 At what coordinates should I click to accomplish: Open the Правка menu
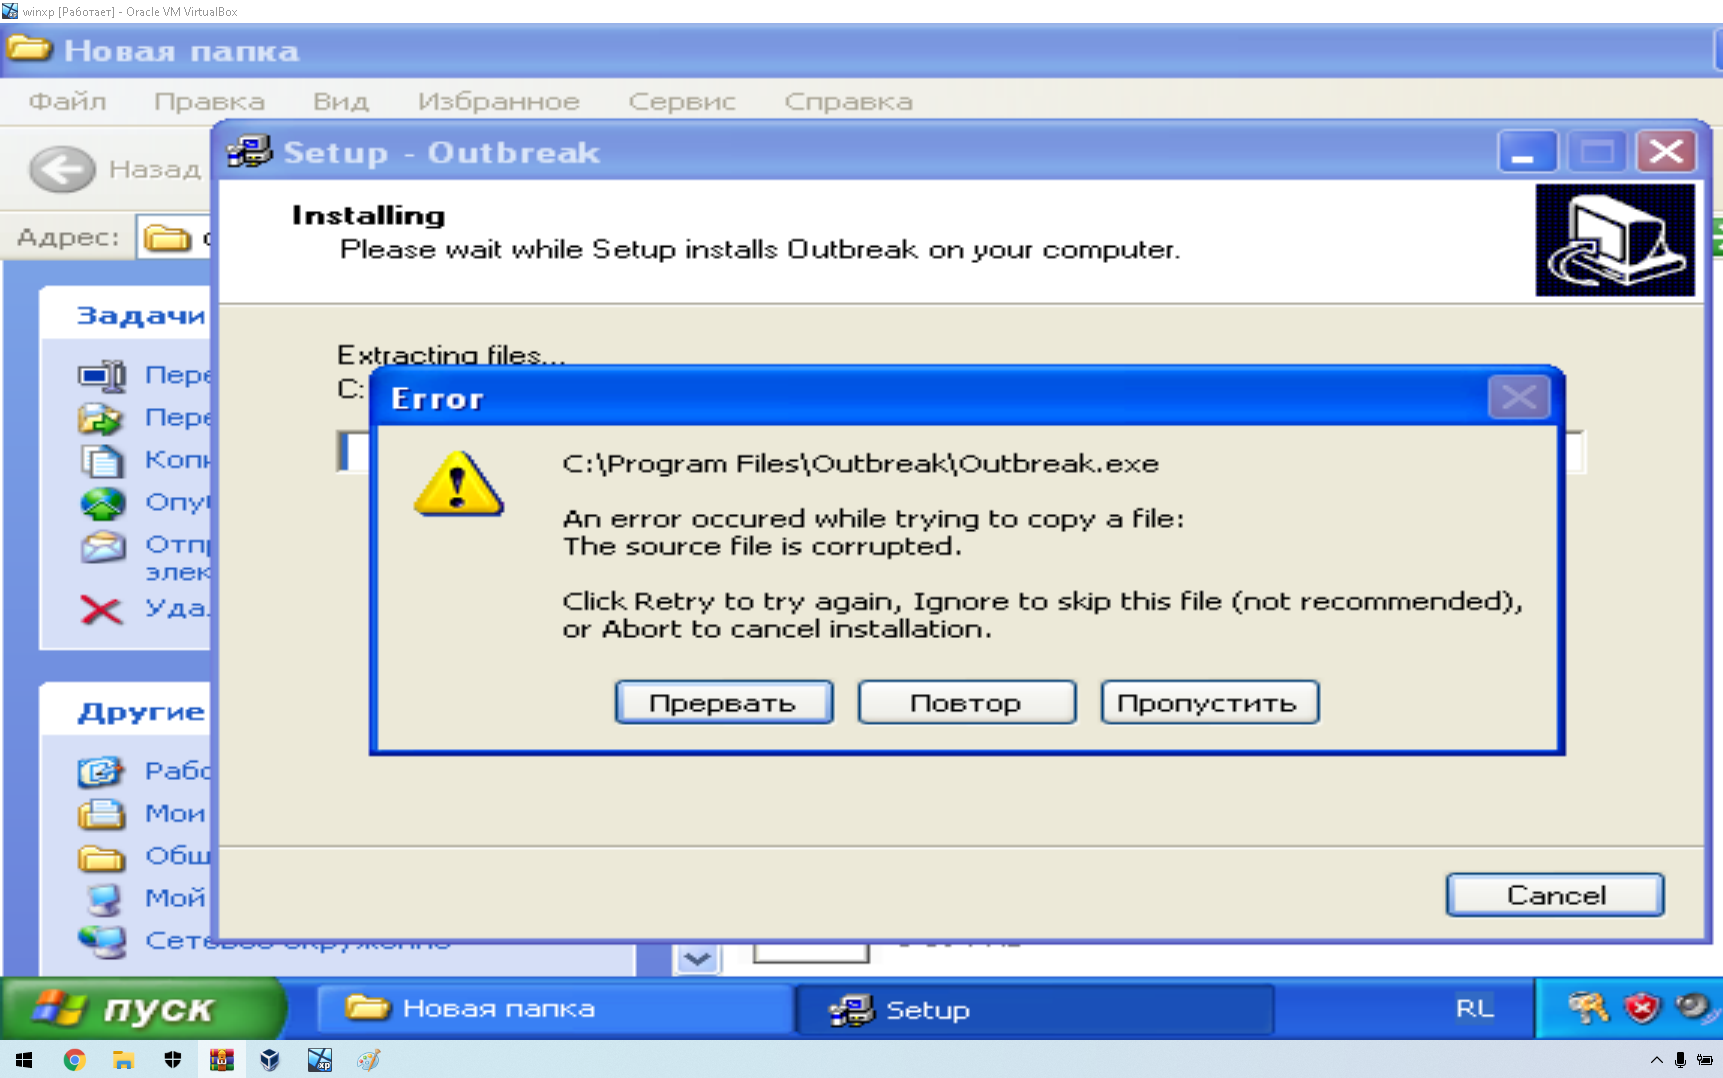pyautogui.click(x=209, y=101)
